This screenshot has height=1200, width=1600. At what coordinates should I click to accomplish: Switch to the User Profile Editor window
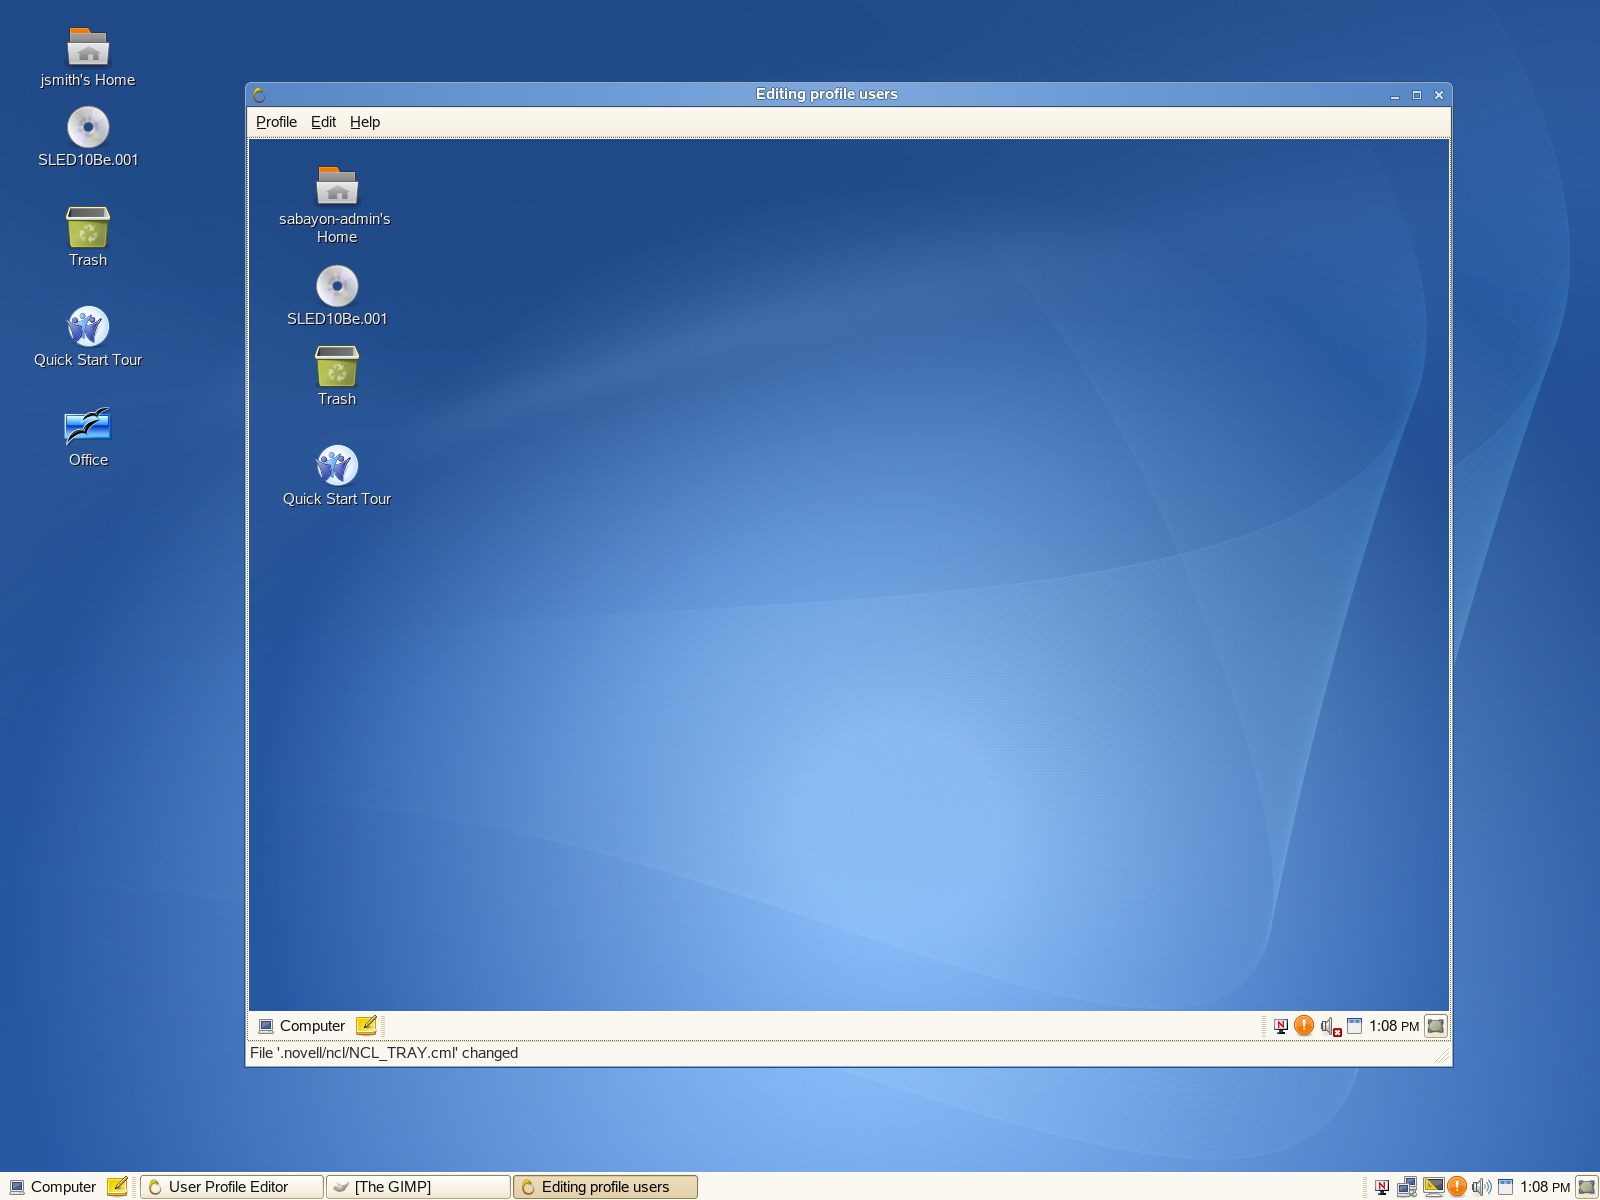[232, 1187]
